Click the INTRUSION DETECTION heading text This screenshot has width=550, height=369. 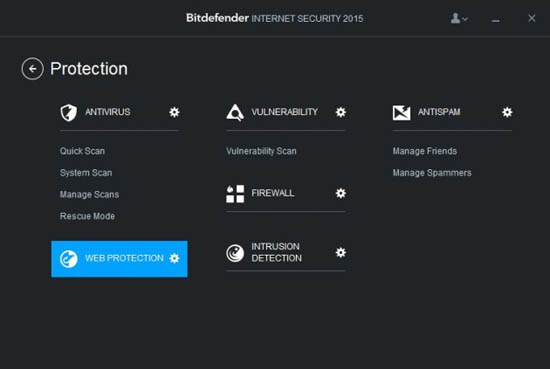pyautogui.click(x=276, y=253)
